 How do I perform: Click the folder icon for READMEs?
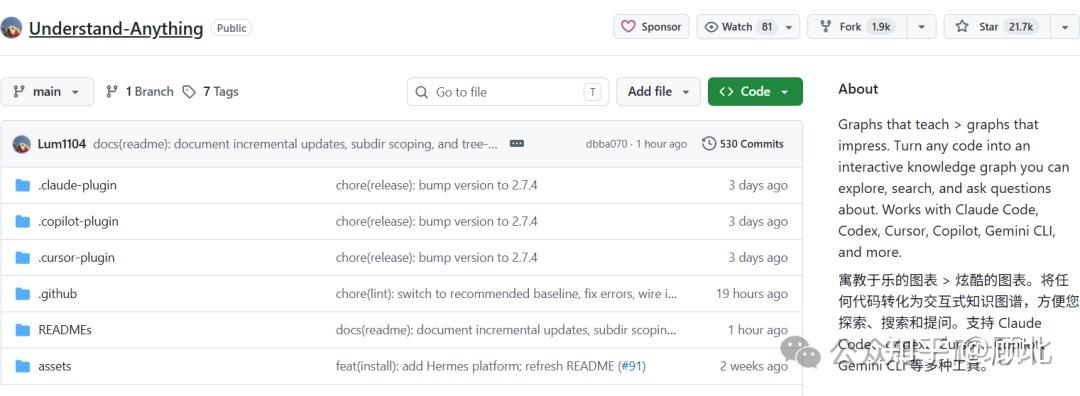click(x=23, y=330)
